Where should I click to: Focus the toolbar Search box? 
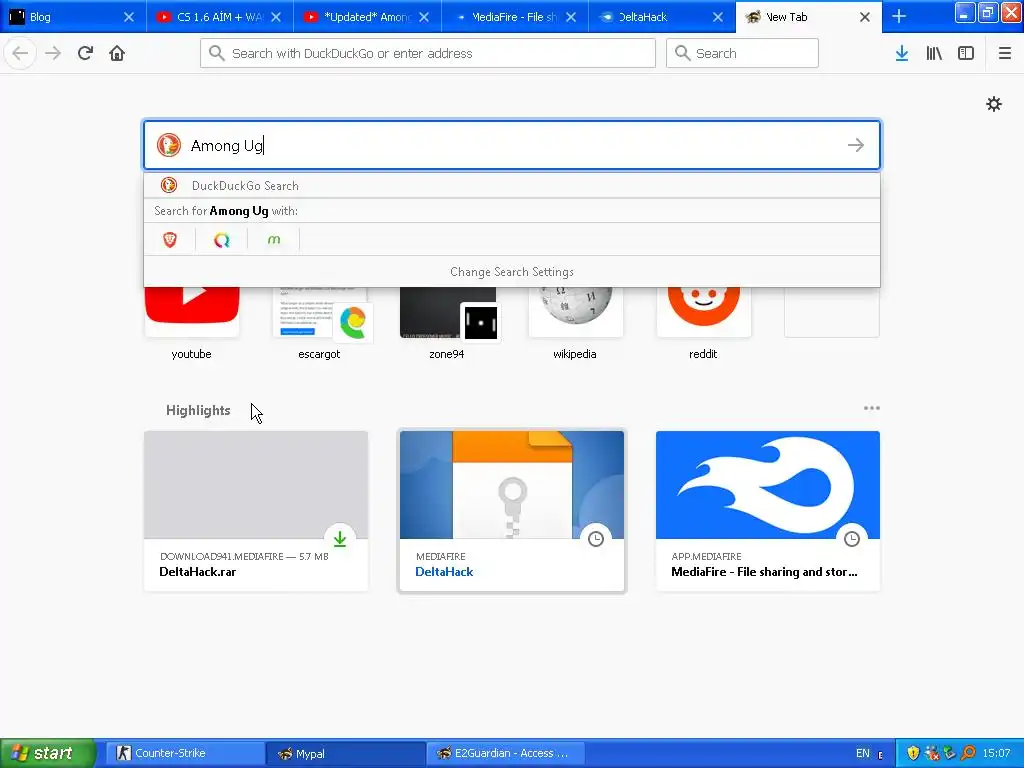(x=742, y=53)
